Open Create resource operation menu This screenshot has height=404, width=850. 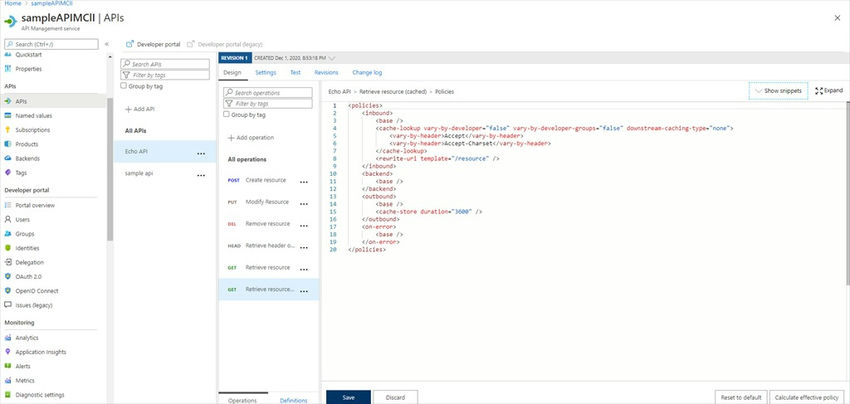pos(304,182)
